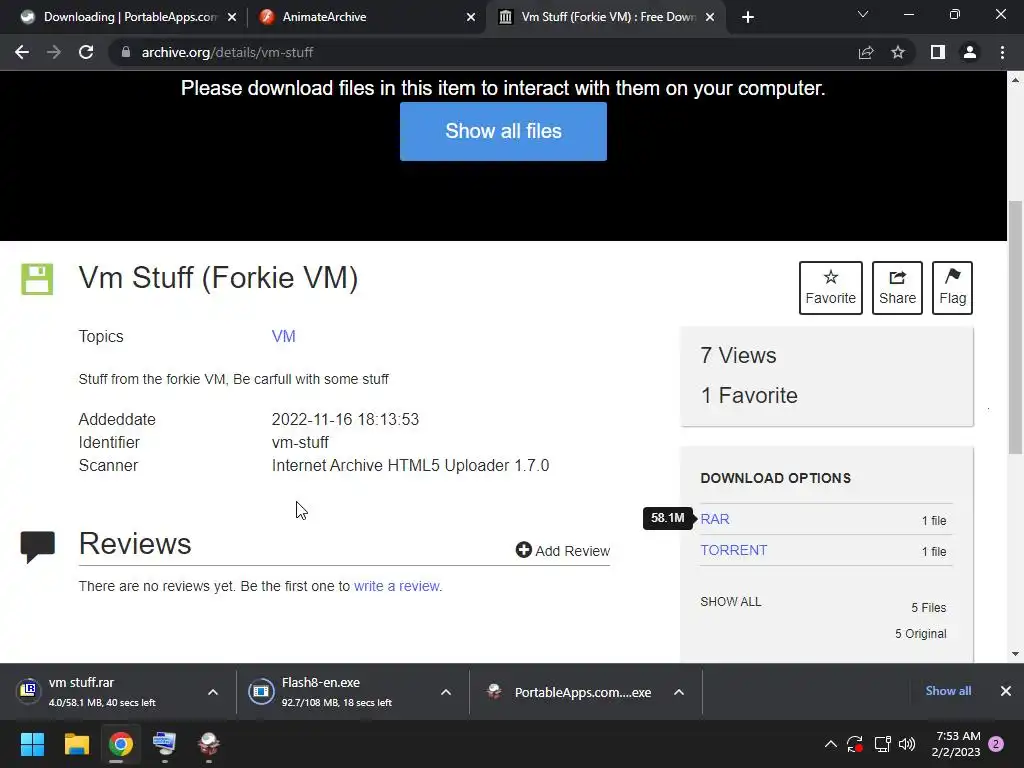Open the VM topic link
1024x768 pixels.
[x=283, y=336]
